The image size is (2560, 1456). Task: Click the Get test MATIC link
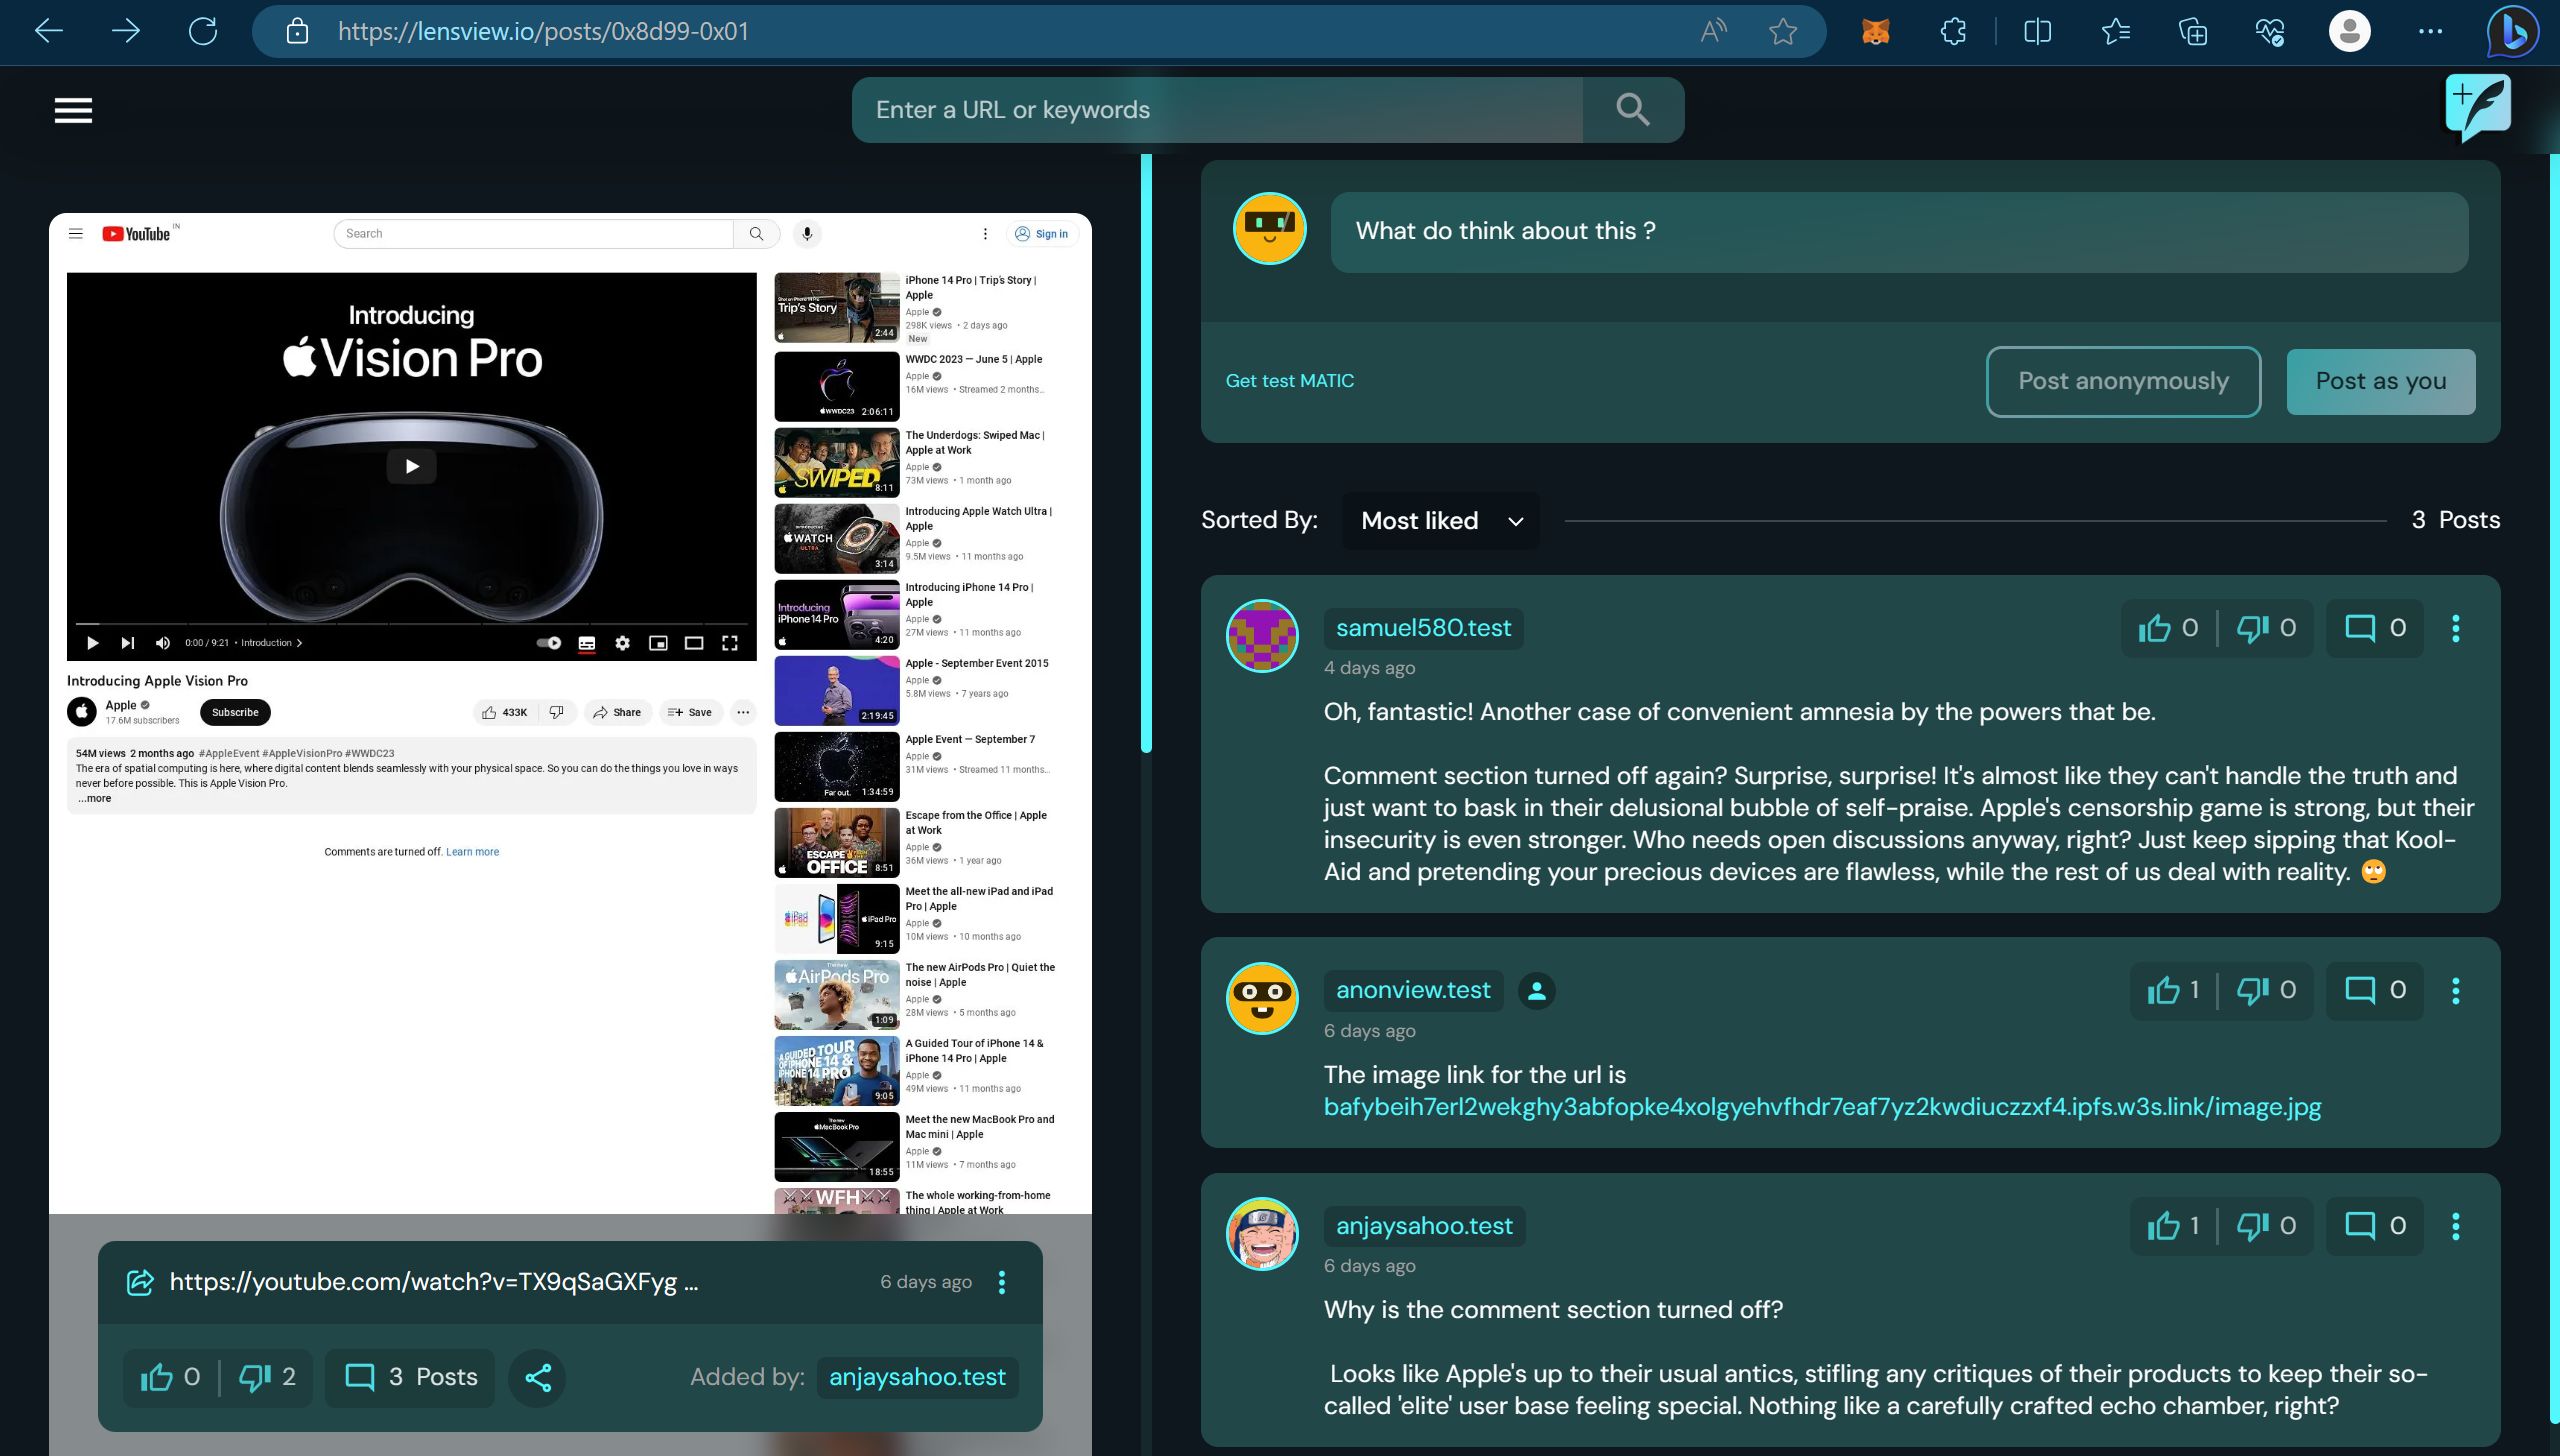pyautogui.click(x=1289, y=381)
